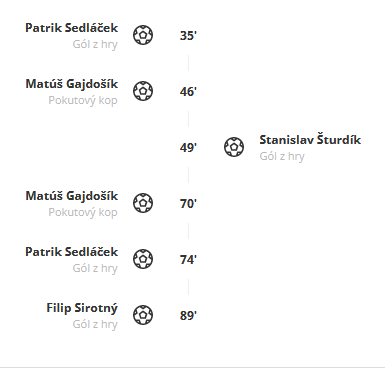Click the goal ball icon at 46'

point(143,91)
